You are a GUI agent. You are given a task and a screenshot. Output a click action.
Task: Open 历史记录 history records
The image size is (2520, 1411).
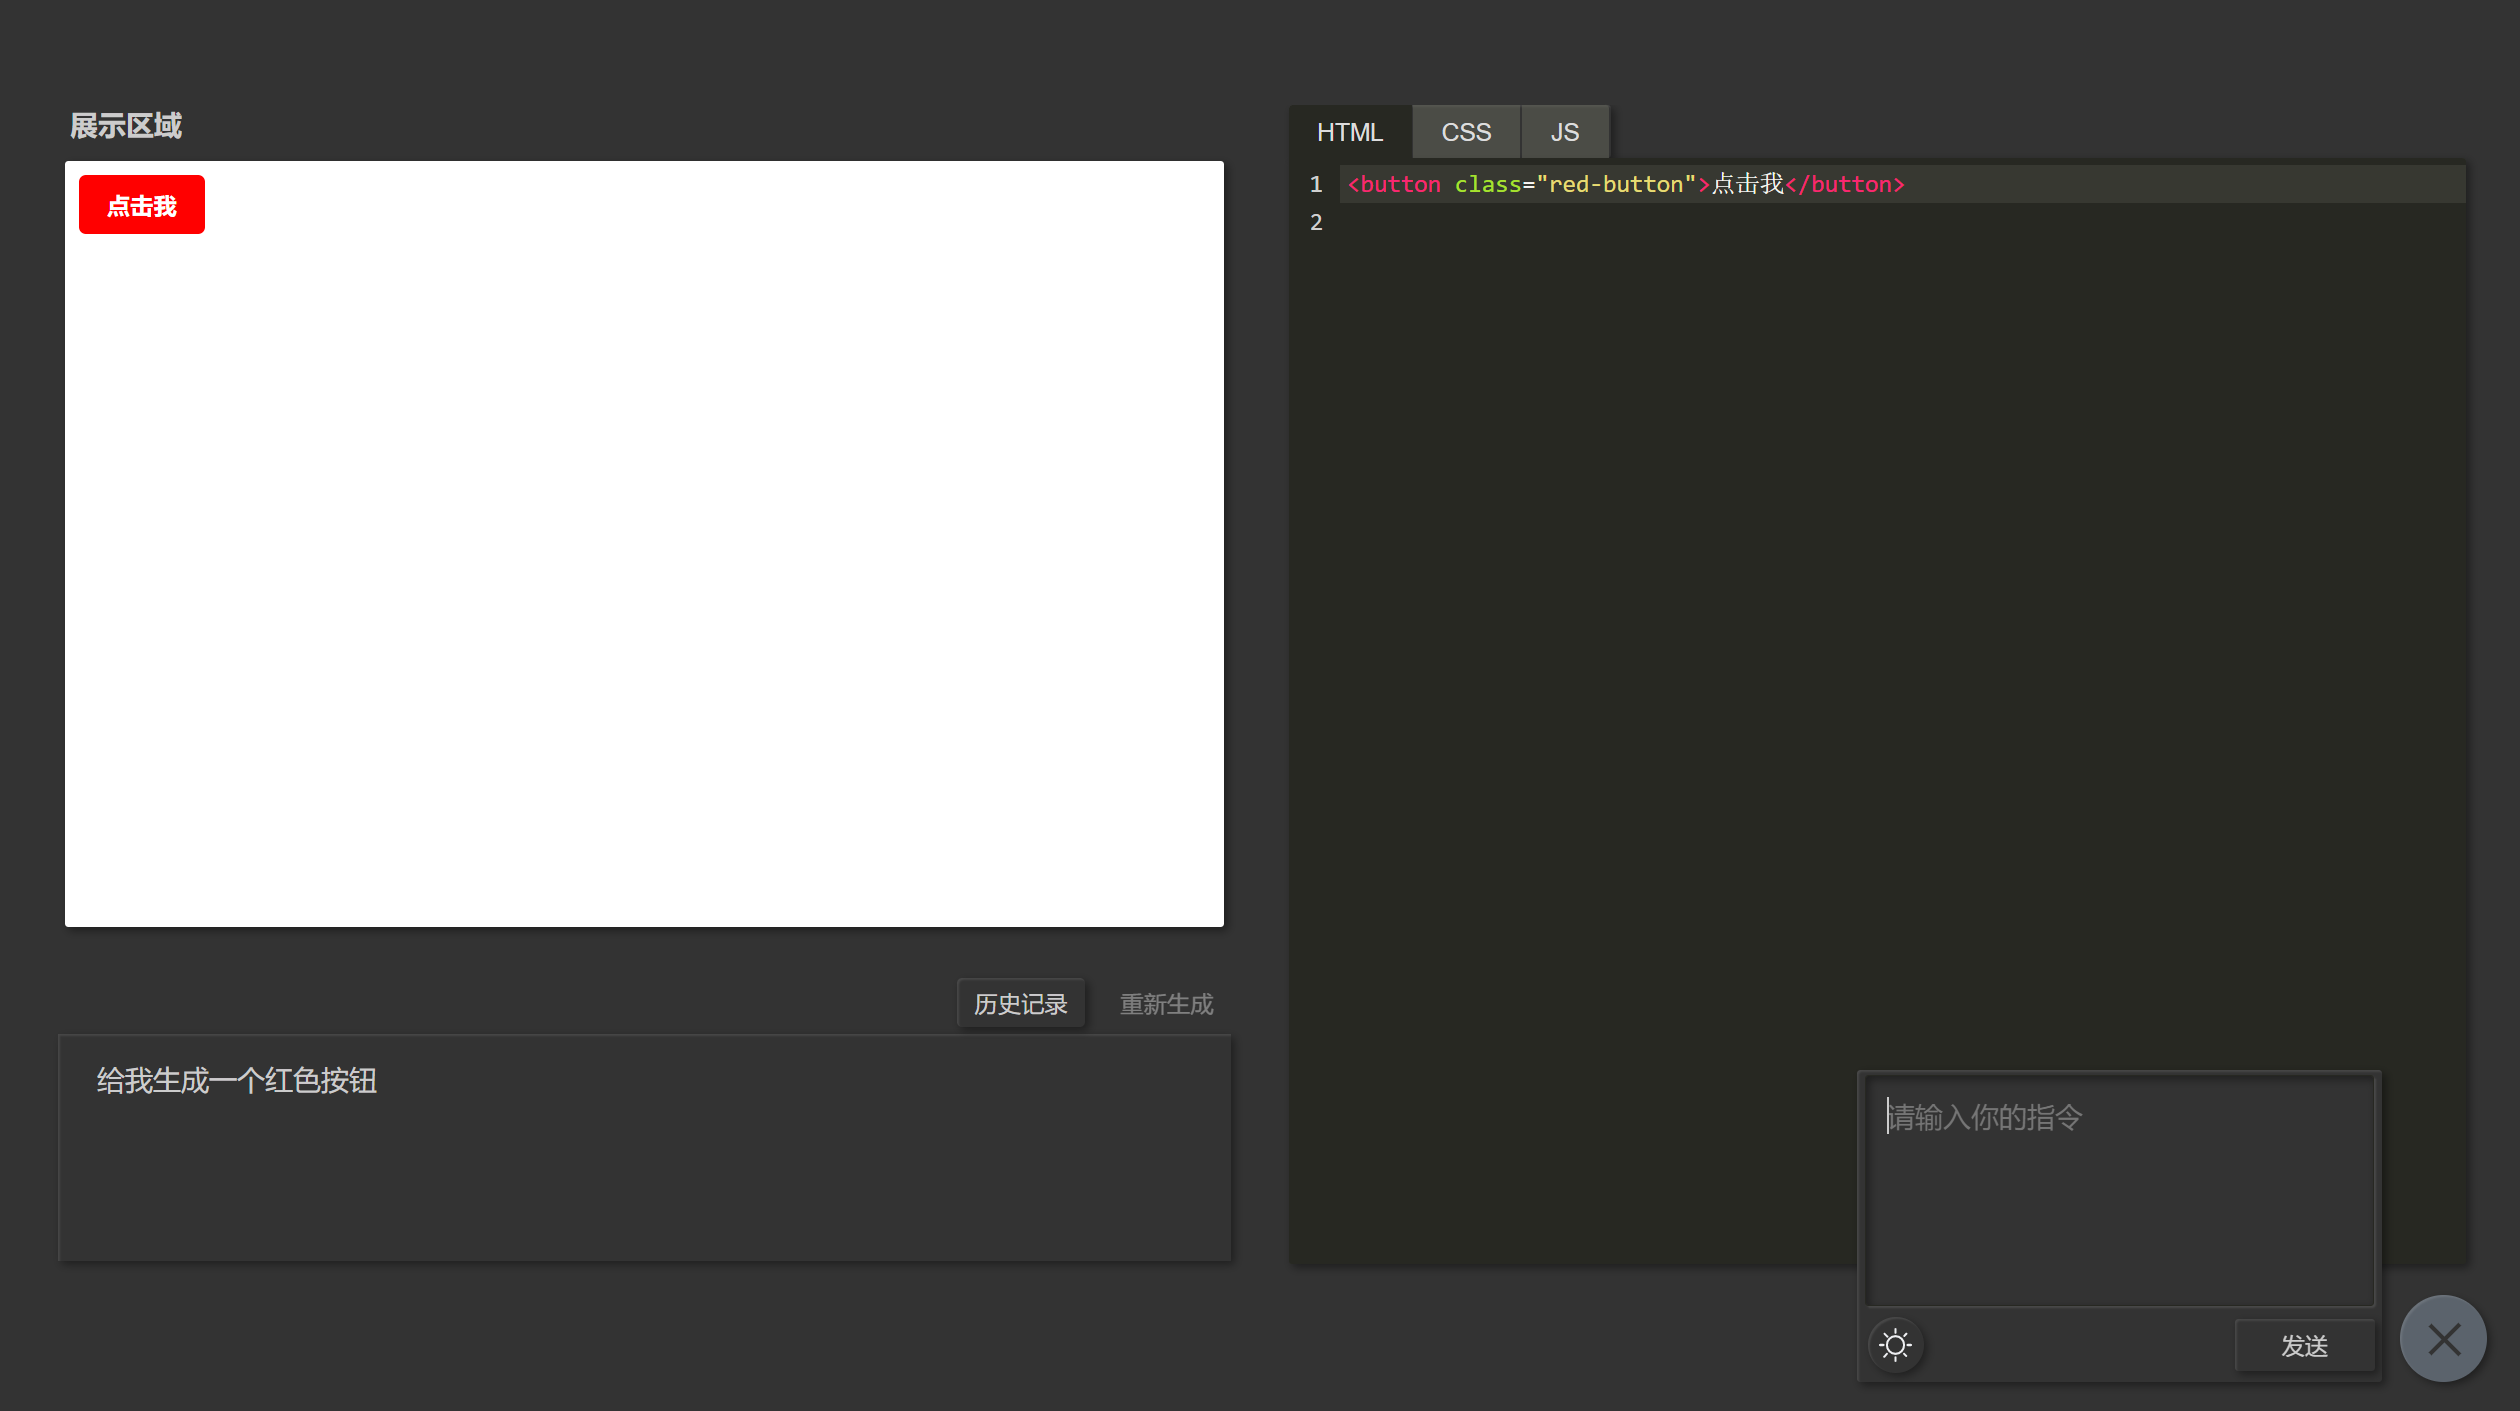pyautogui.click(x=1021, y=1004)
